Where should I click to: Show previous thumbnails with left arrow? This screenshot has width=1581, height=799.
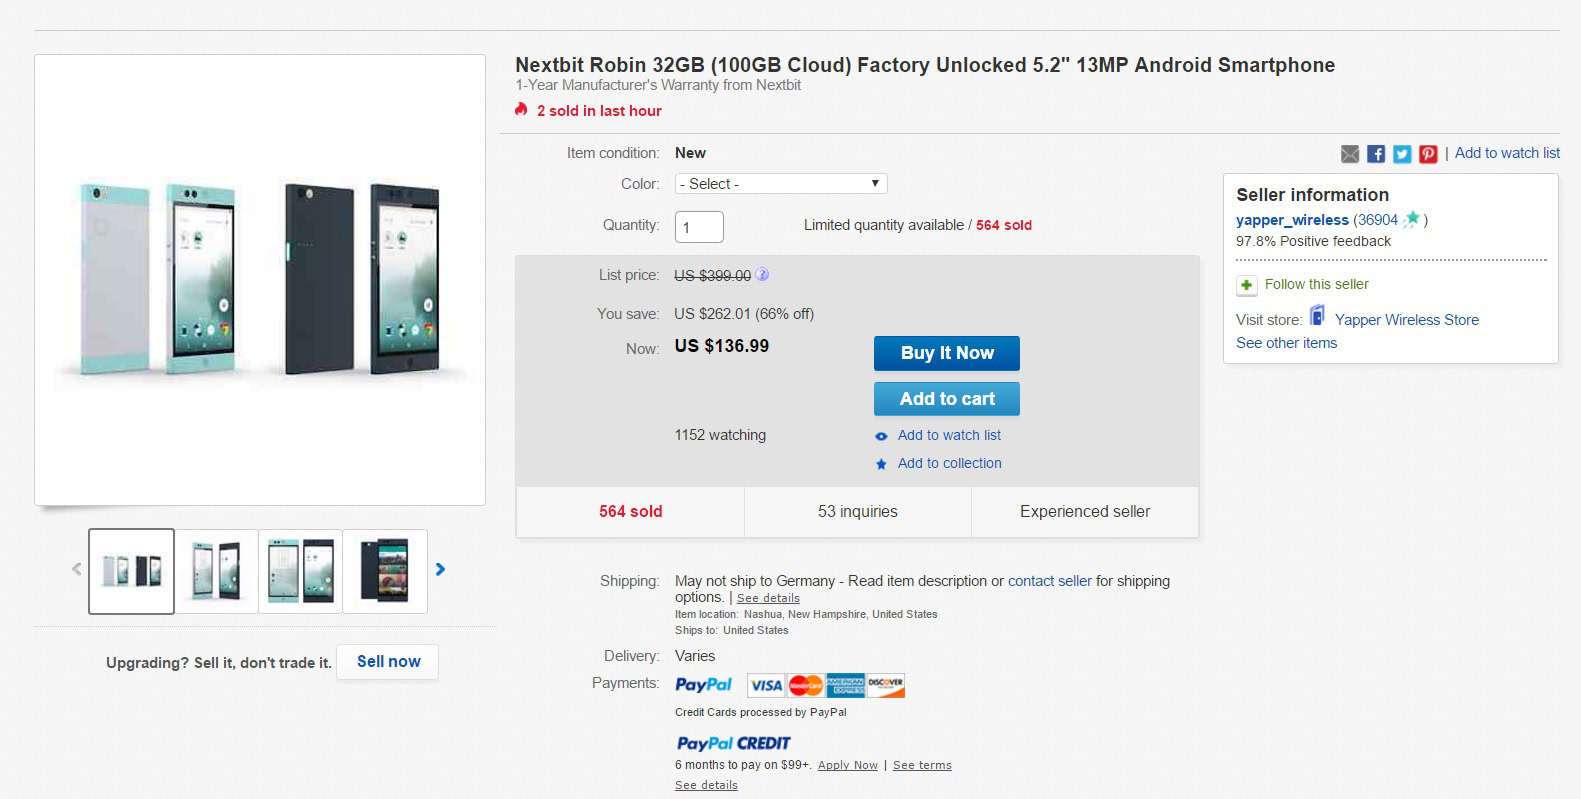coord(77,569)
